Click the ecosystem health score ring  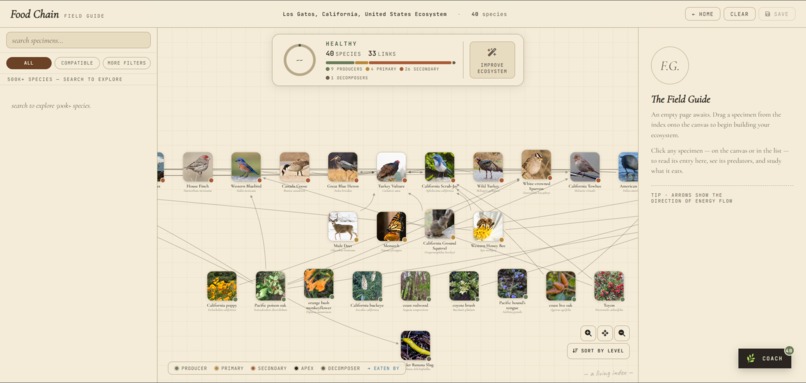(x=300, y=60)
